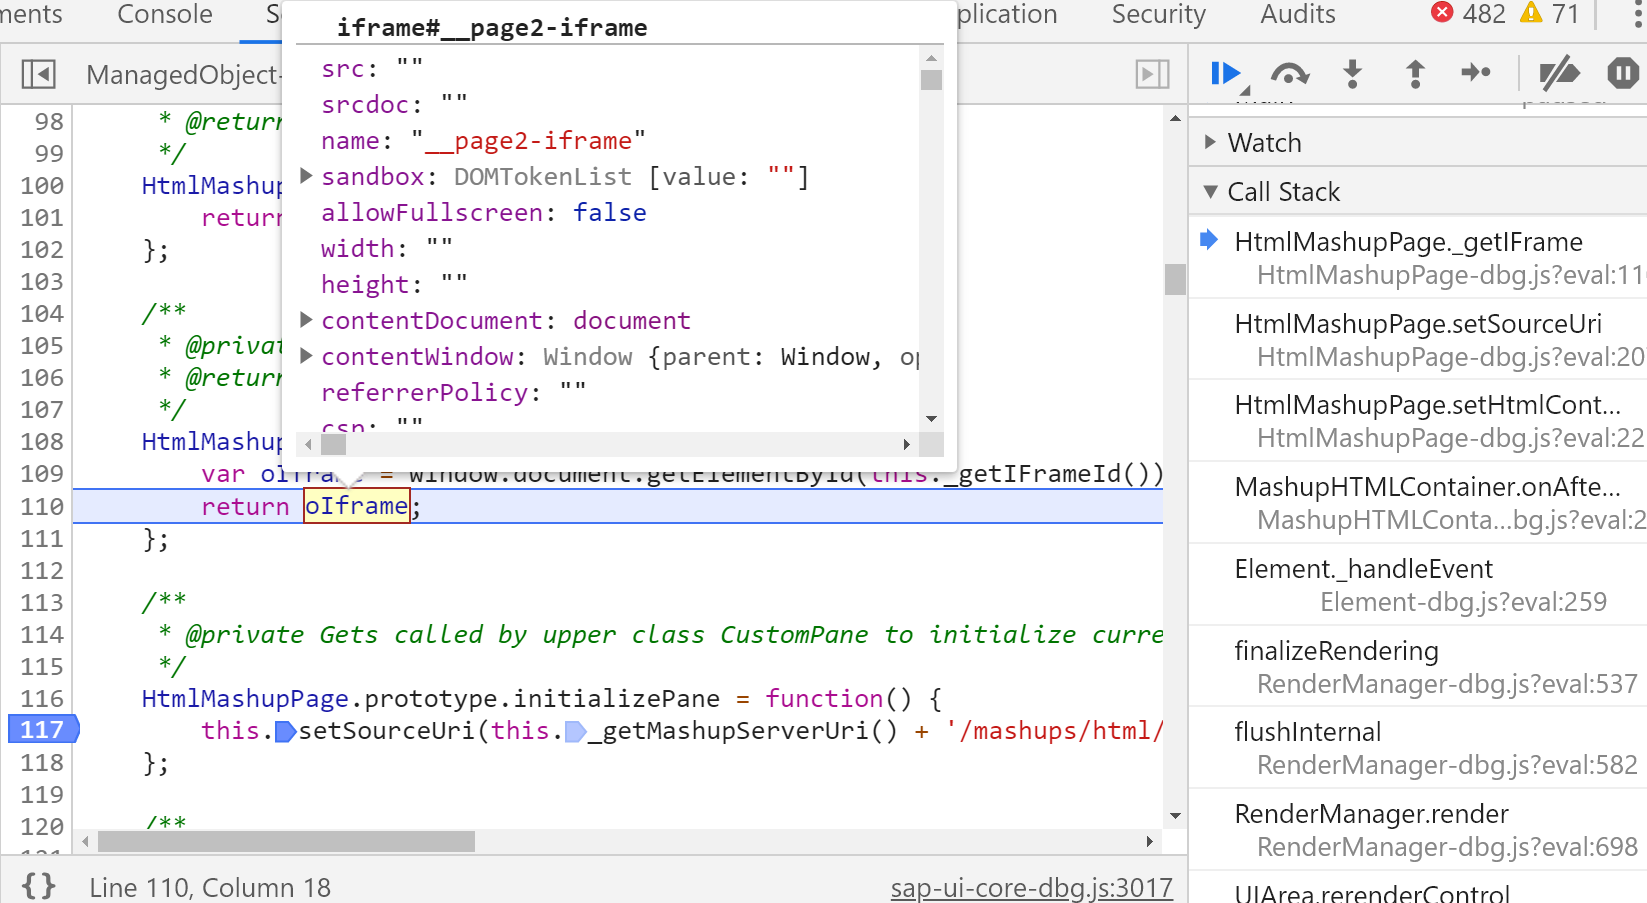The height and width of the screenshot is (903, 1647).
Task: Click code editor horizontal scrollbar thumb
Action: click(286, 841)
